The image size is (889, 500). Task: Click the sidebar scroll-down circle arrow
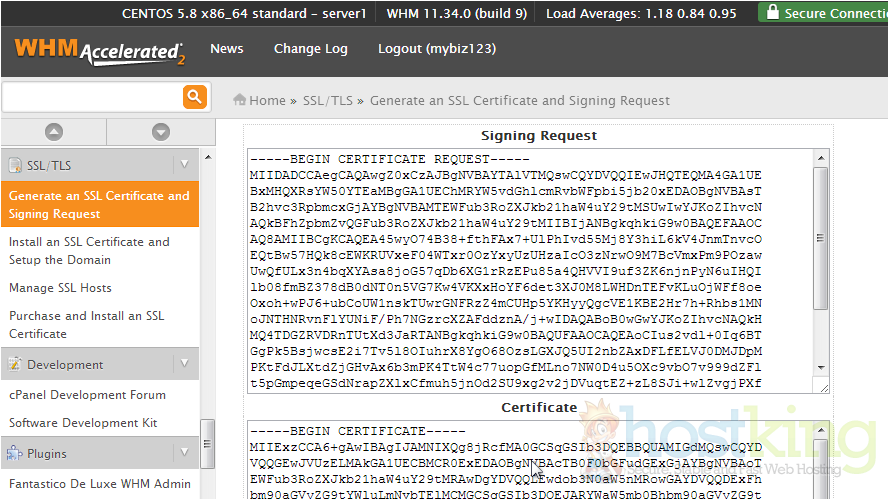tap(160, 132)
